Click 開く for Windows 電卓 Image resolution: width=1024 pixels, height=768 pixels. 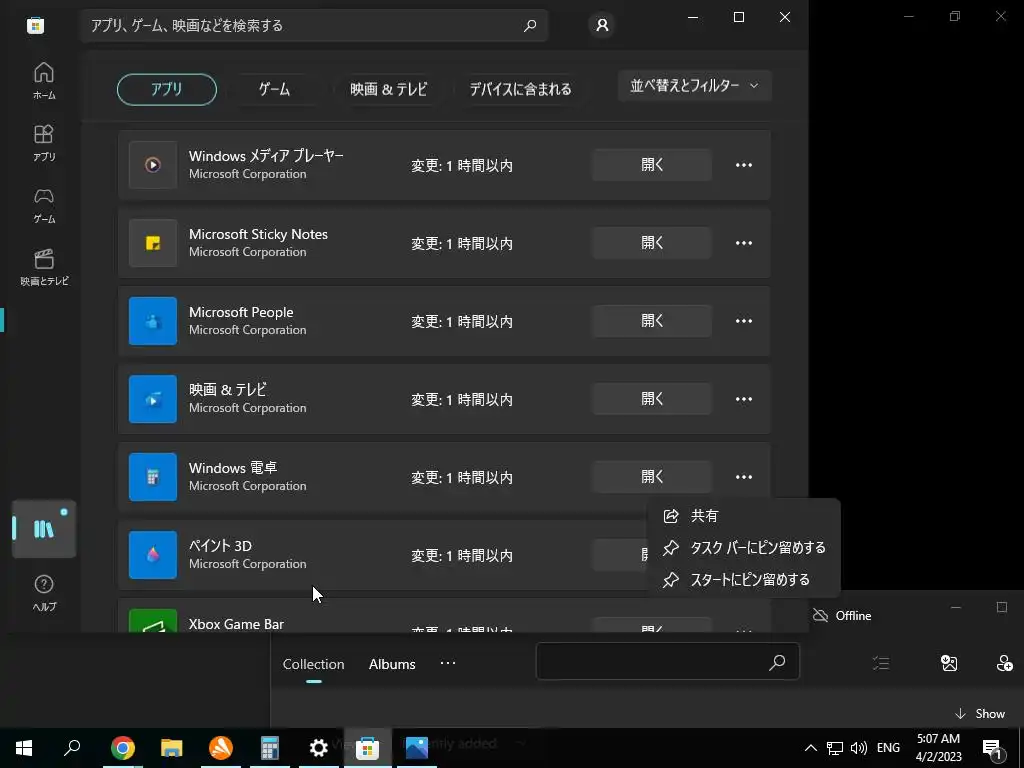pyautogui.click(x=652, y=477)
